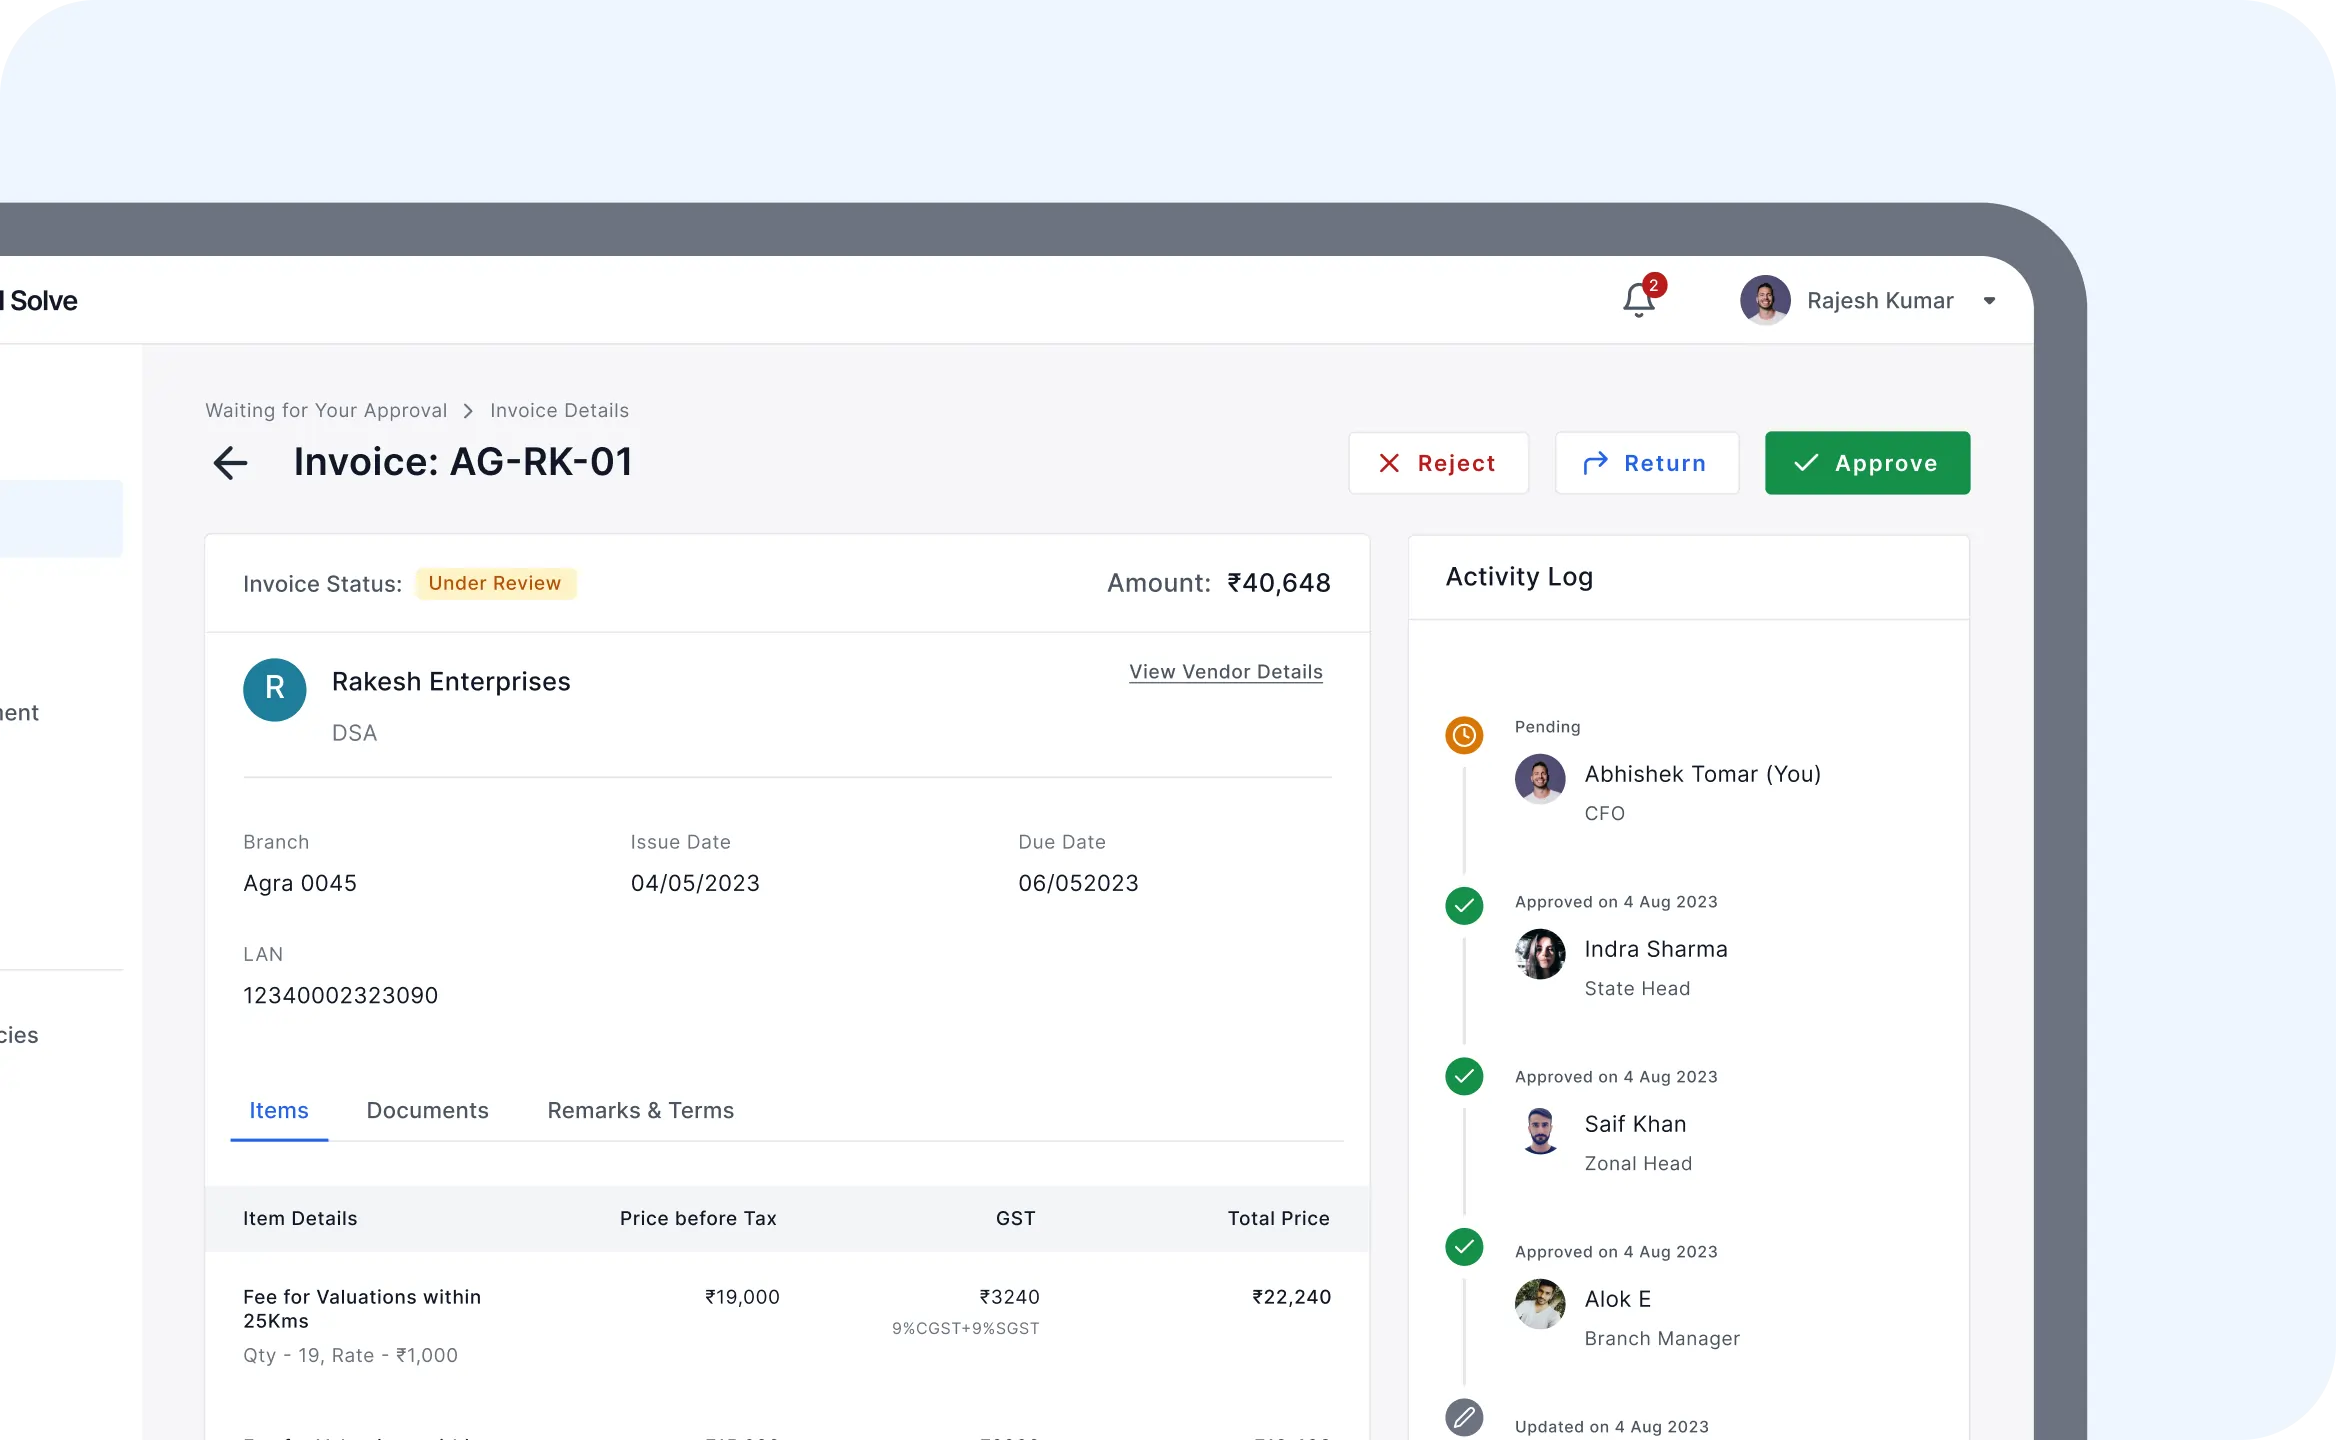Screen dimensions: 2336x1440
Task: Click the back arrow beside the invoice title
Action: click(x=230, y=463)
